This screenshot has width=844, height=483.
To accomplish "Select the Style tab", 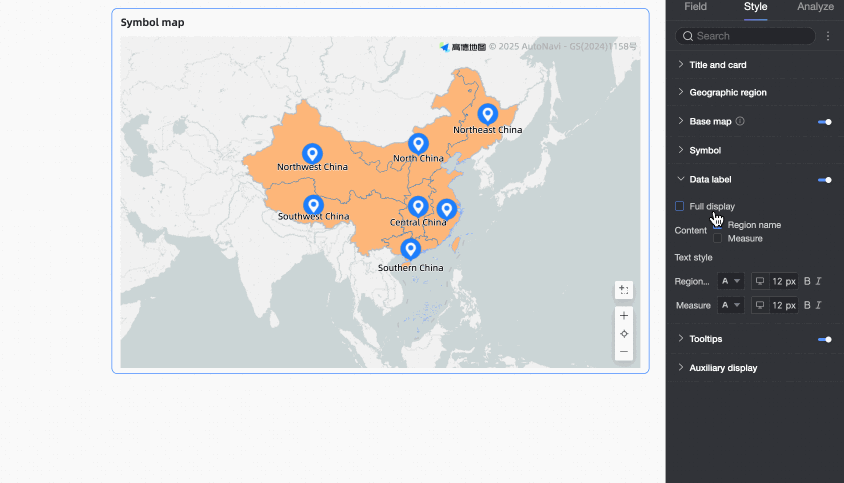I will coord(755,7).
